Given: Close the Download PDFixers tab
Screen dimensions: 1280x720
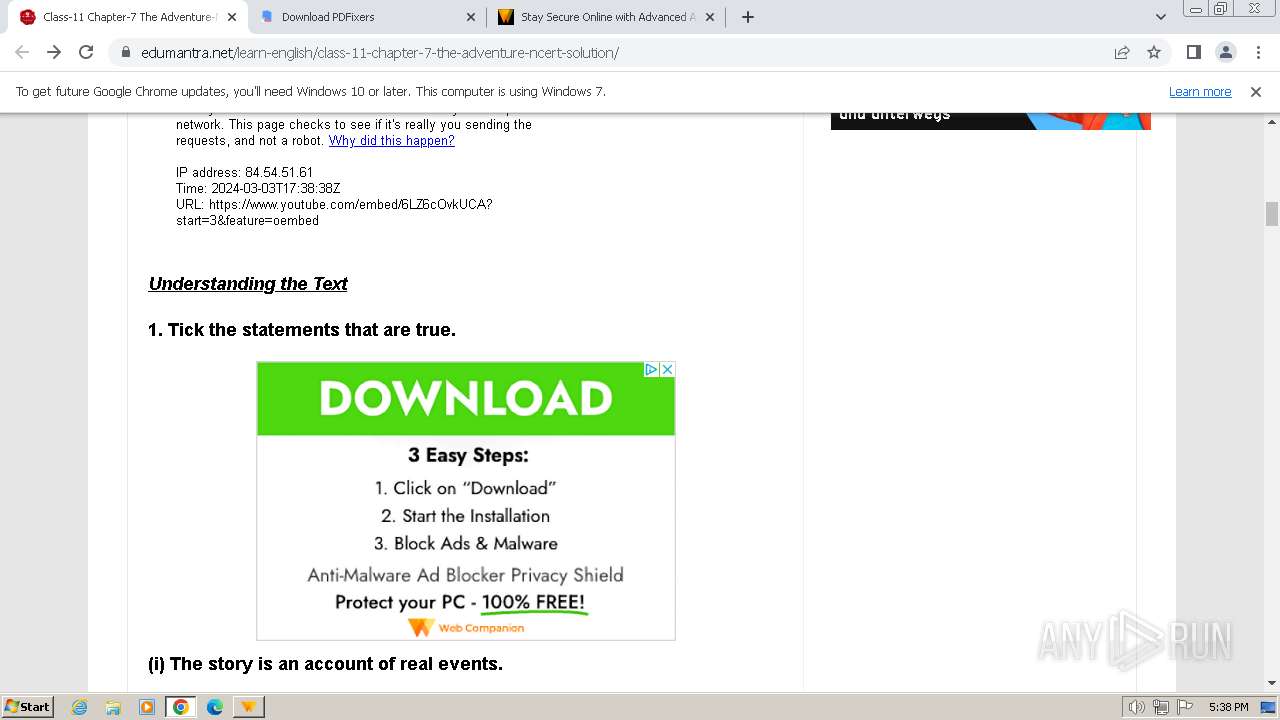Looking at the screenshot, I should pyautogui.click(x=471, y=17).
